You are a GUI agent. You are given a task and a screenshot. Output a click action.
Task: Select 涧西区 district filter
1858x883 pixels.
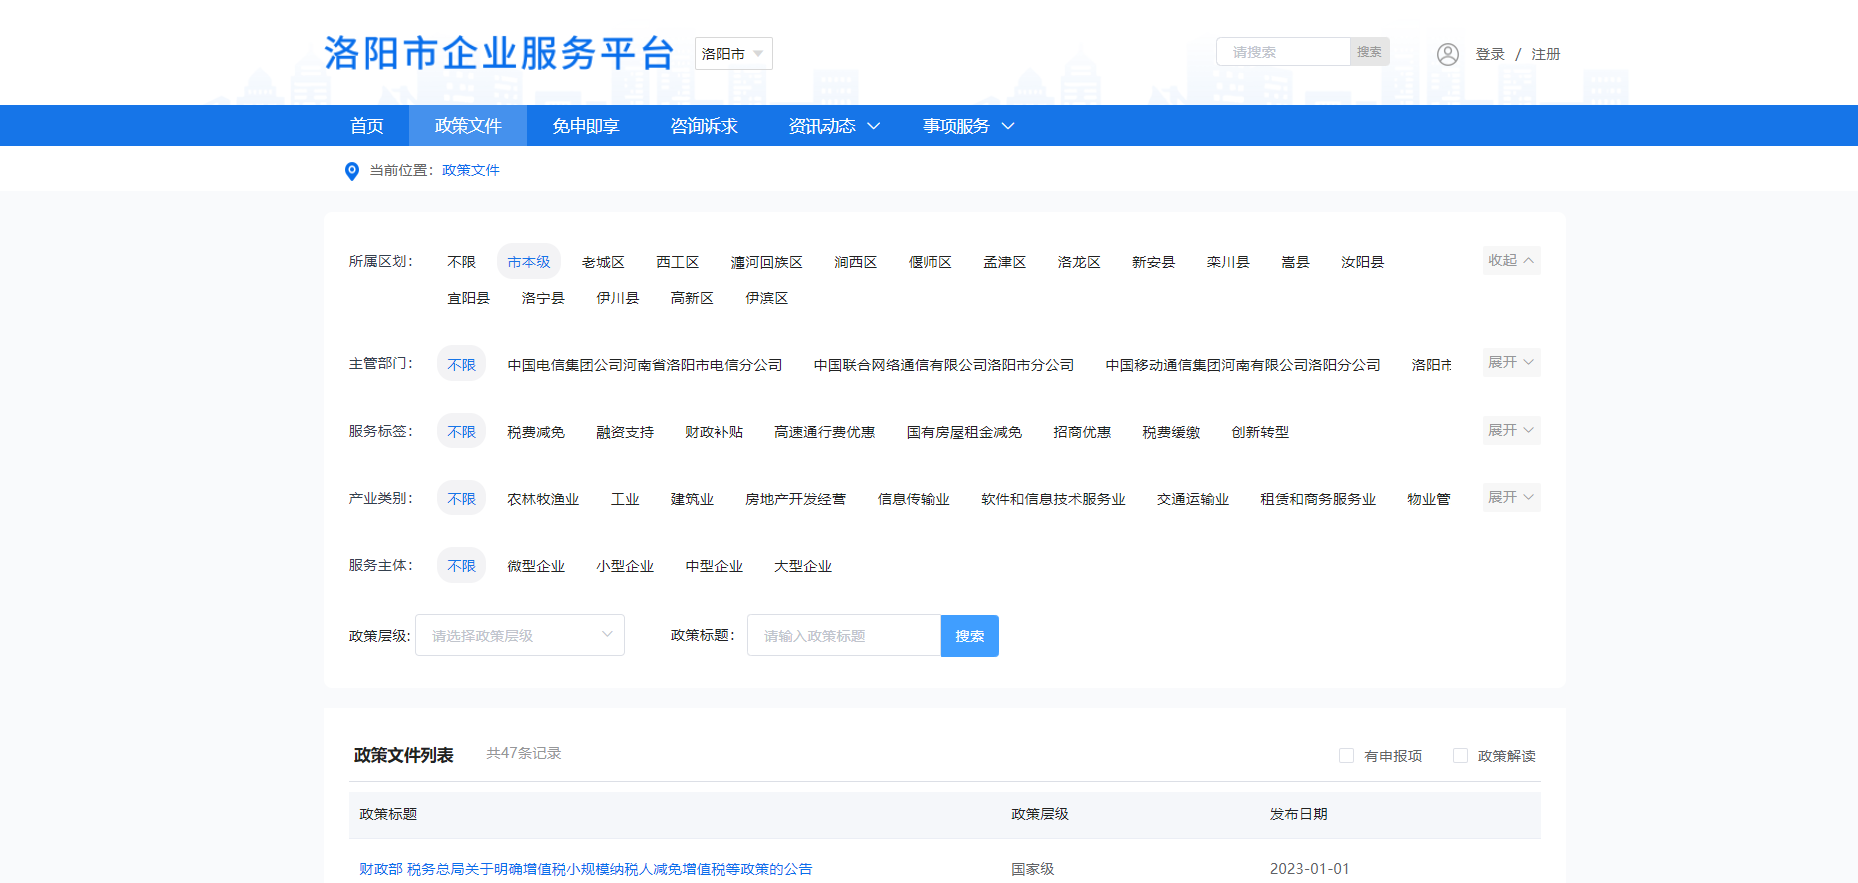click(x=855, y=262)
